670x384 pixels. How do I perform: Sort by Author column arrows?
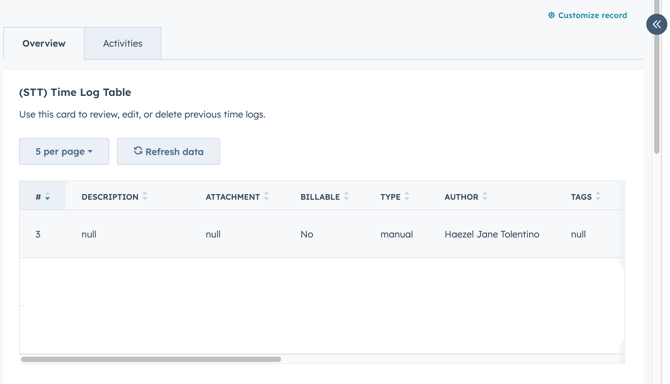(485, 196)
